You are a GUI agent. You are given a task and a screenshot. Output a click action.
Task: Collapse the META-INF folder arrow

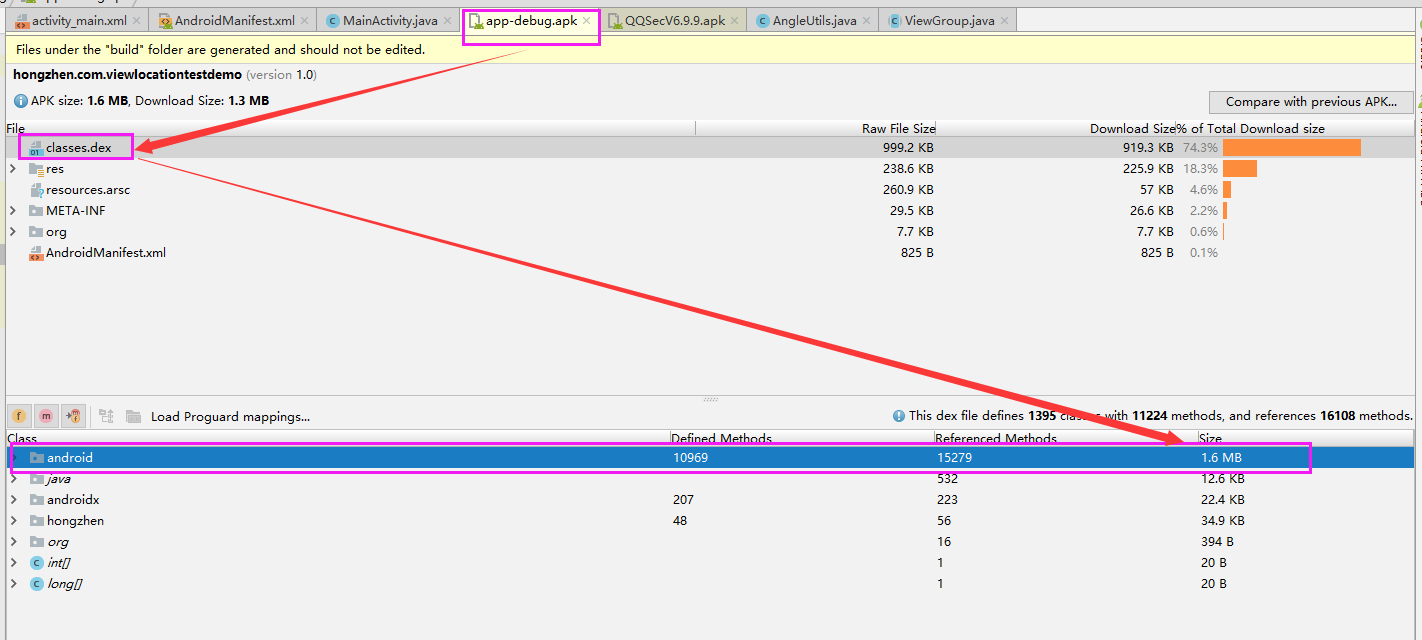pyautogui.click(x=11, y=210)
